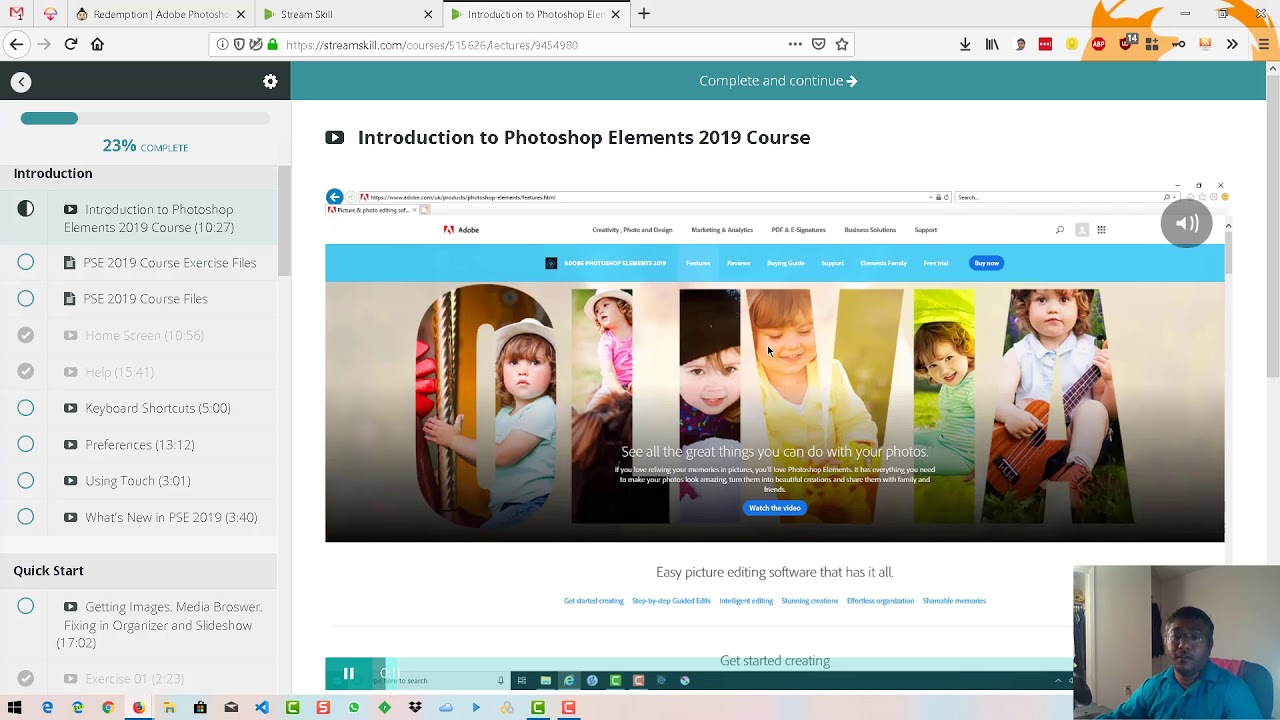Open a new browser tab
Viewport: 1280px width, 720px height.
pyautogui.click(x=644, y=14)
